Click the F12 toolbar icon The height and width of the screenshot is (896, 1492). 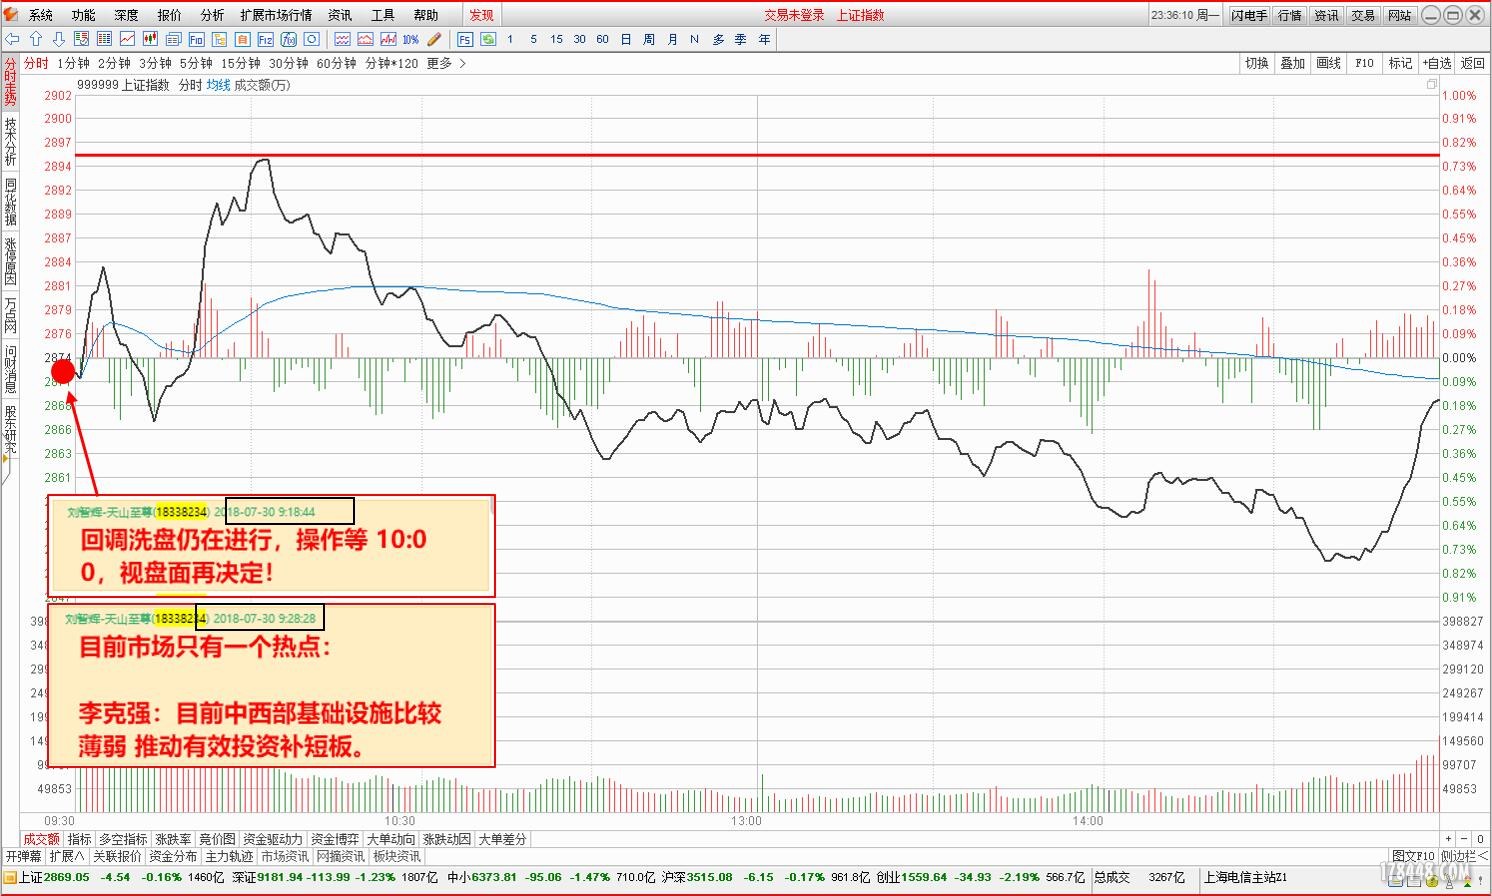[265, 39]
